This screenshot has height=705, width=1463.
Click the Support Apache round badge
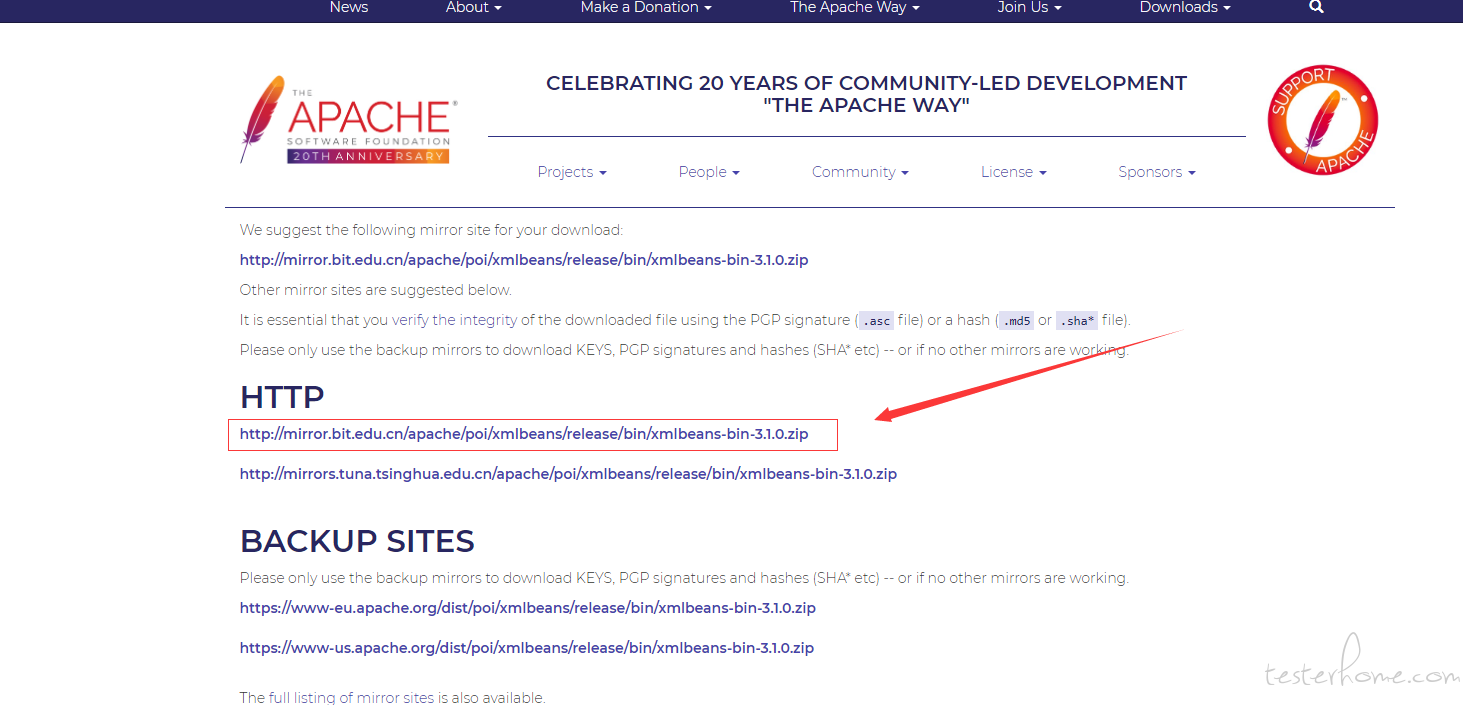(1323, 120)
